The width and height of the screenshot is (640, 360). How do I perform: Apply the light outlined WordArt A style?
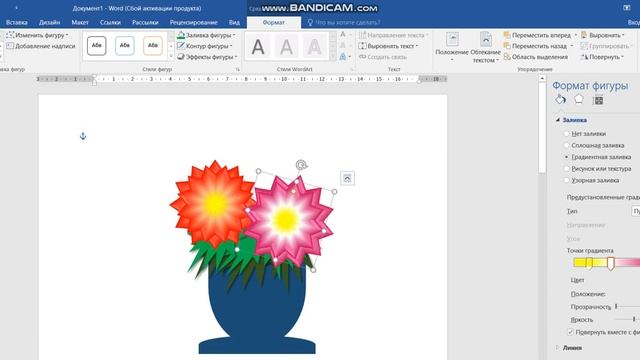(x=314, y=47)
